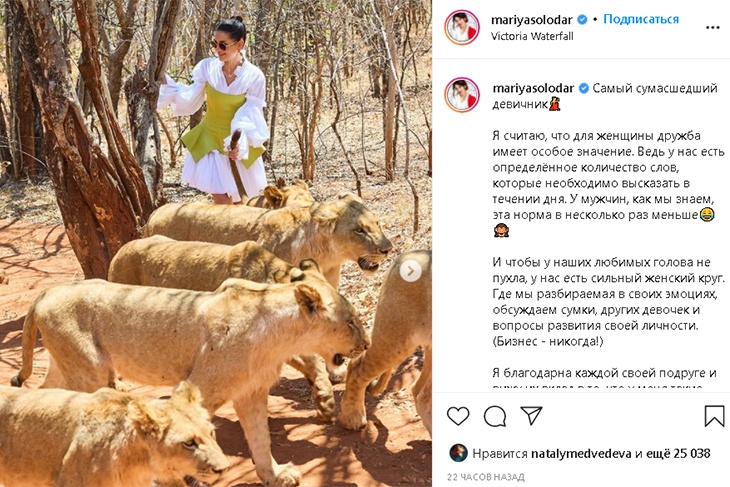The image size is (730, 487).
Task: Open mariyasolodar username in the caption
Action: pos(534,88)
